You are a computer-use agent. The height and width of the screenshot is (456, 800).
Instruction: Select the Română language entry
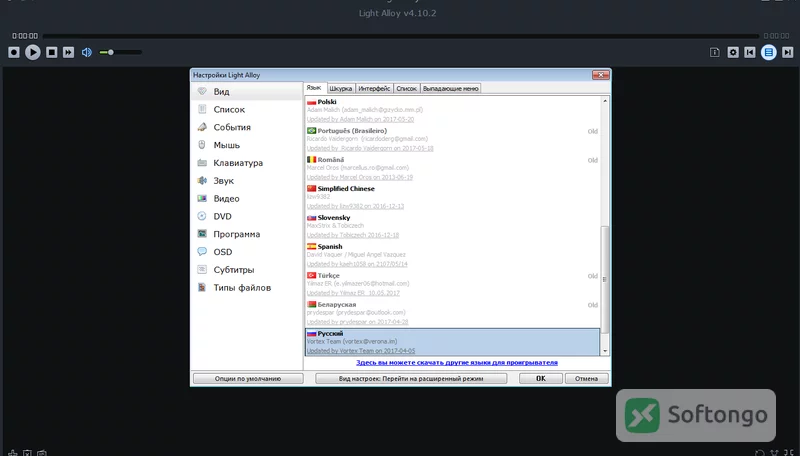coord(453,168)
